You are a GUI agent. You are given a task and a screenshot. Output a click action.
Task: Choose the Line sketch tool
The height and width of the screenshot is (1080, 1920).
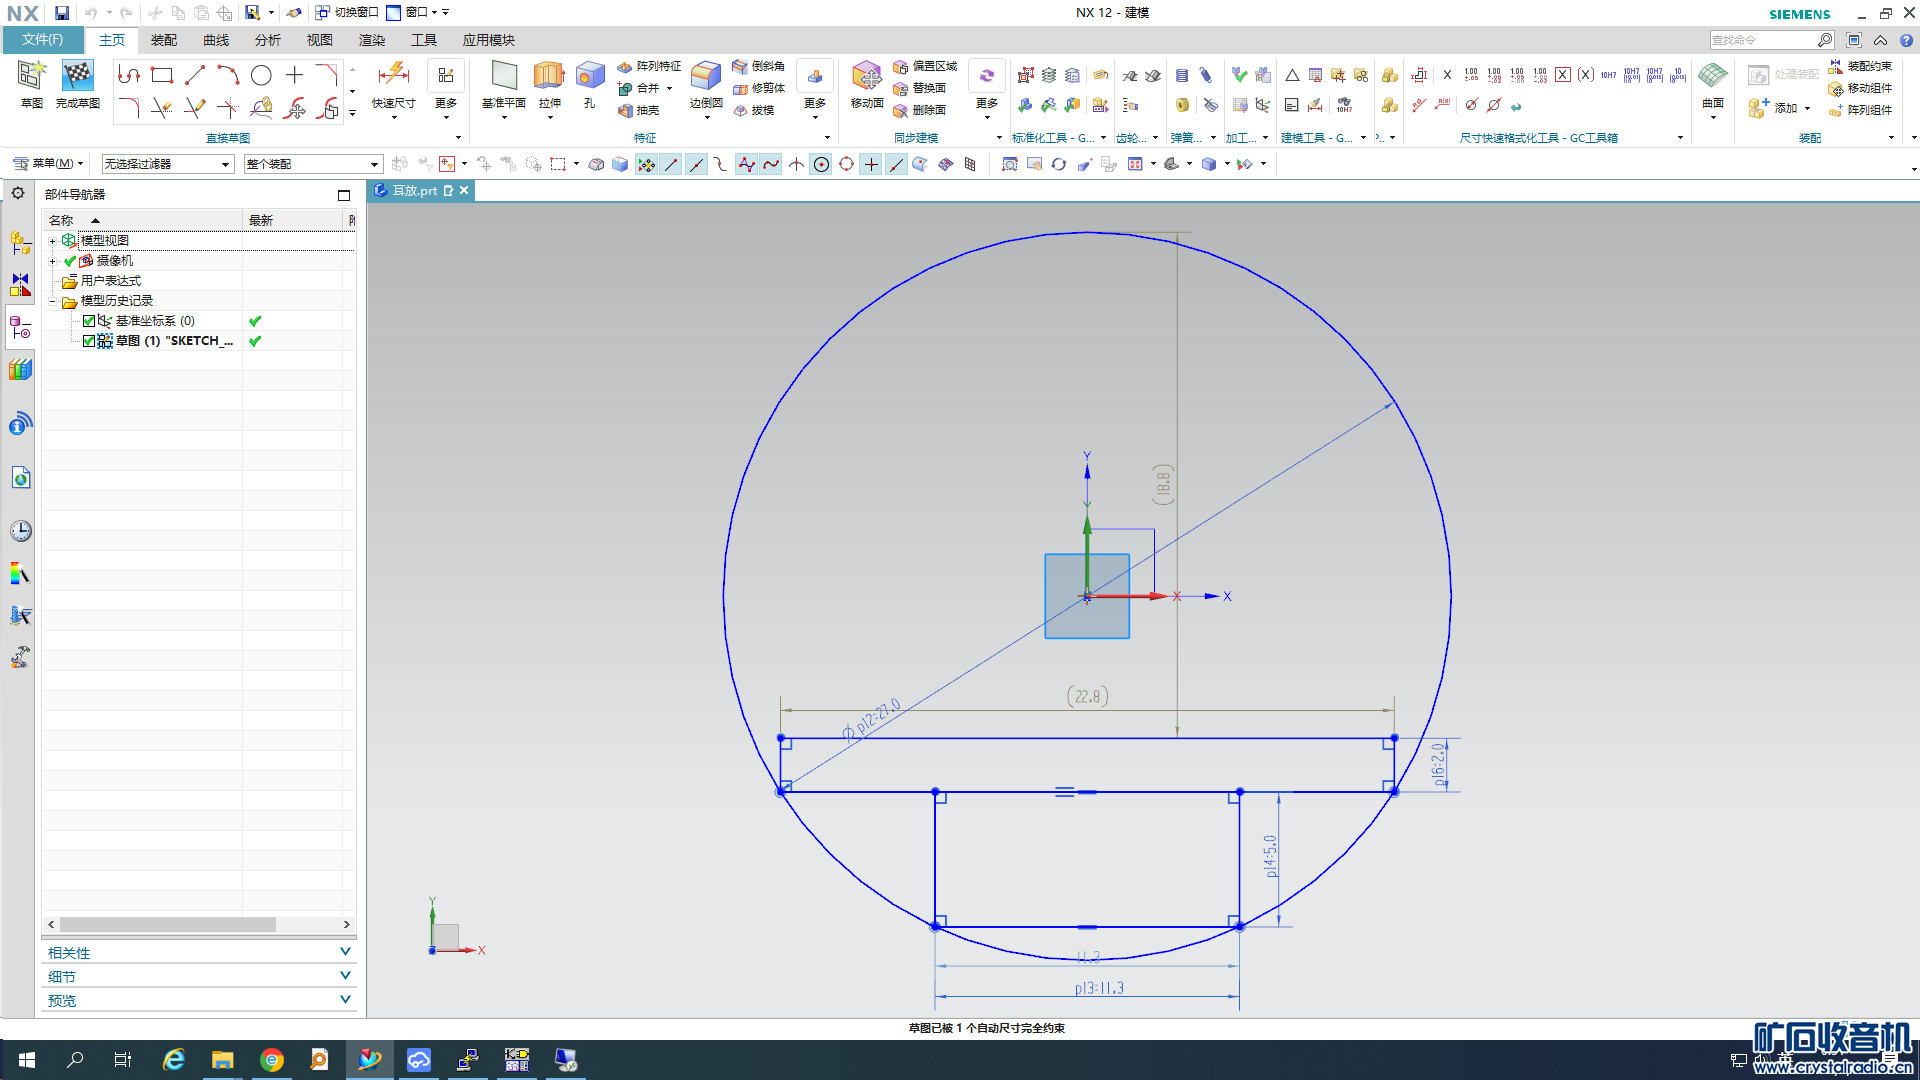click(195, 75)
